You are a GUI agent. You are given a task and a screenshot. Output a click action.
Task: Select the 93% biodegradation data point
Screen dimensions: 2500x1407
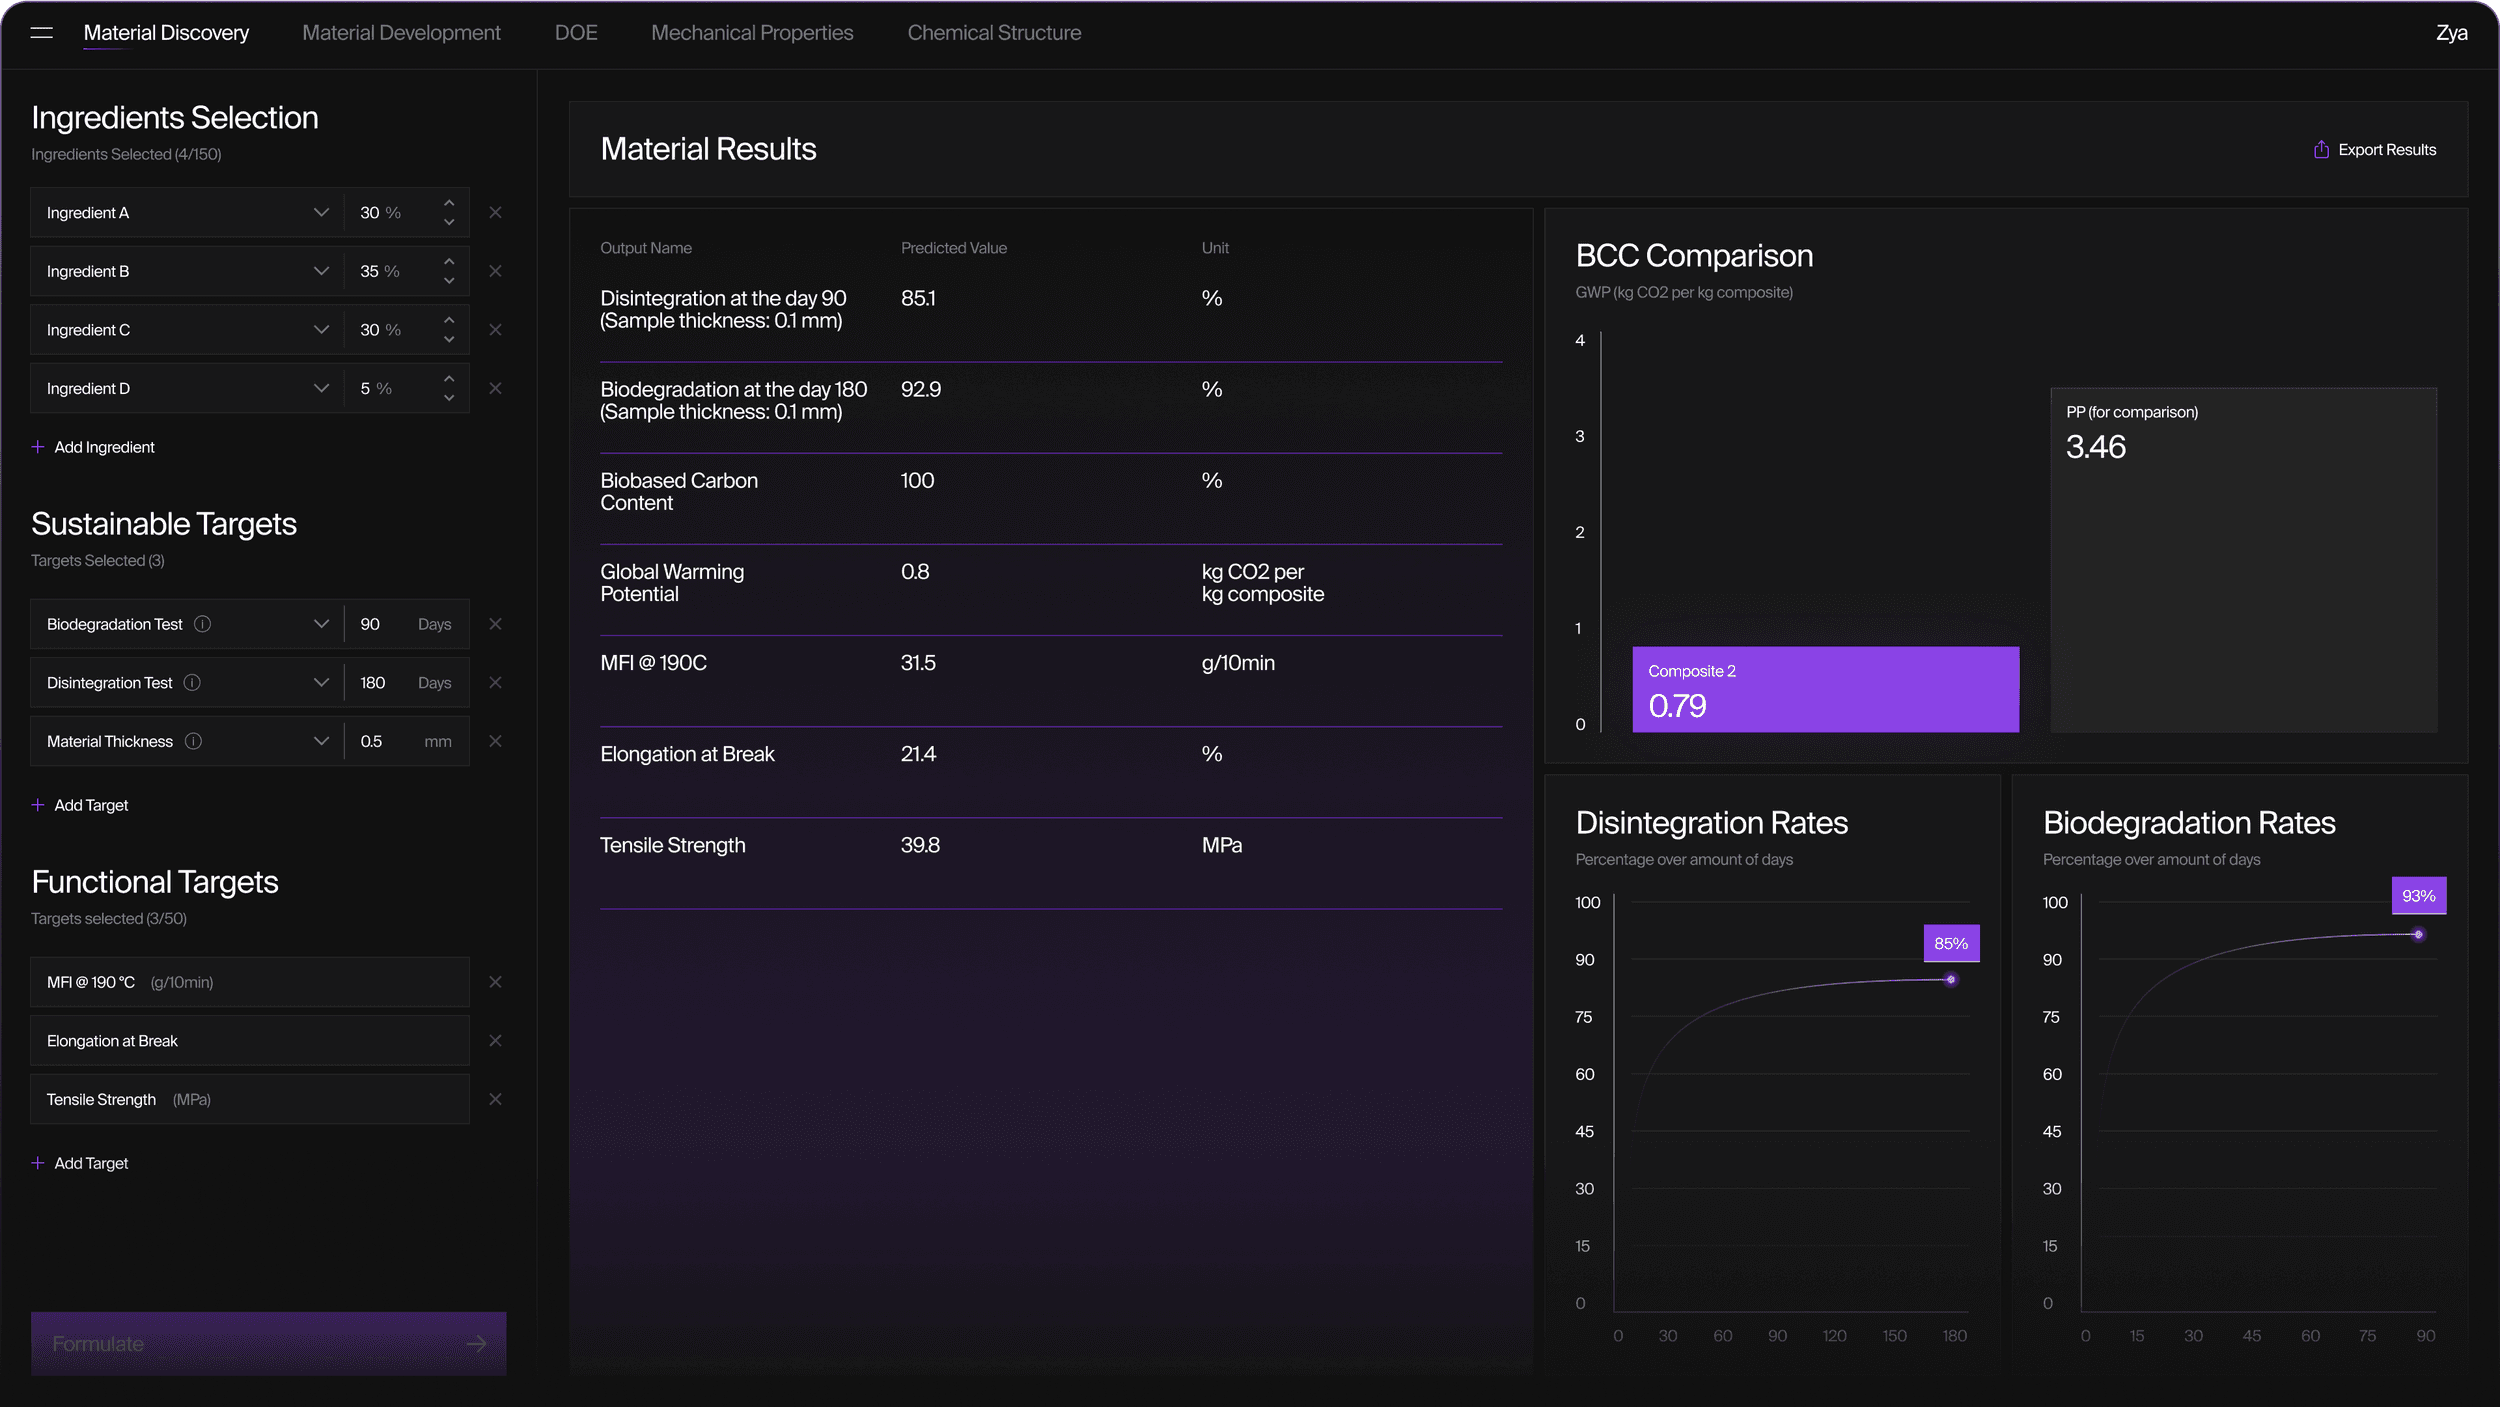coord(2418,935)
